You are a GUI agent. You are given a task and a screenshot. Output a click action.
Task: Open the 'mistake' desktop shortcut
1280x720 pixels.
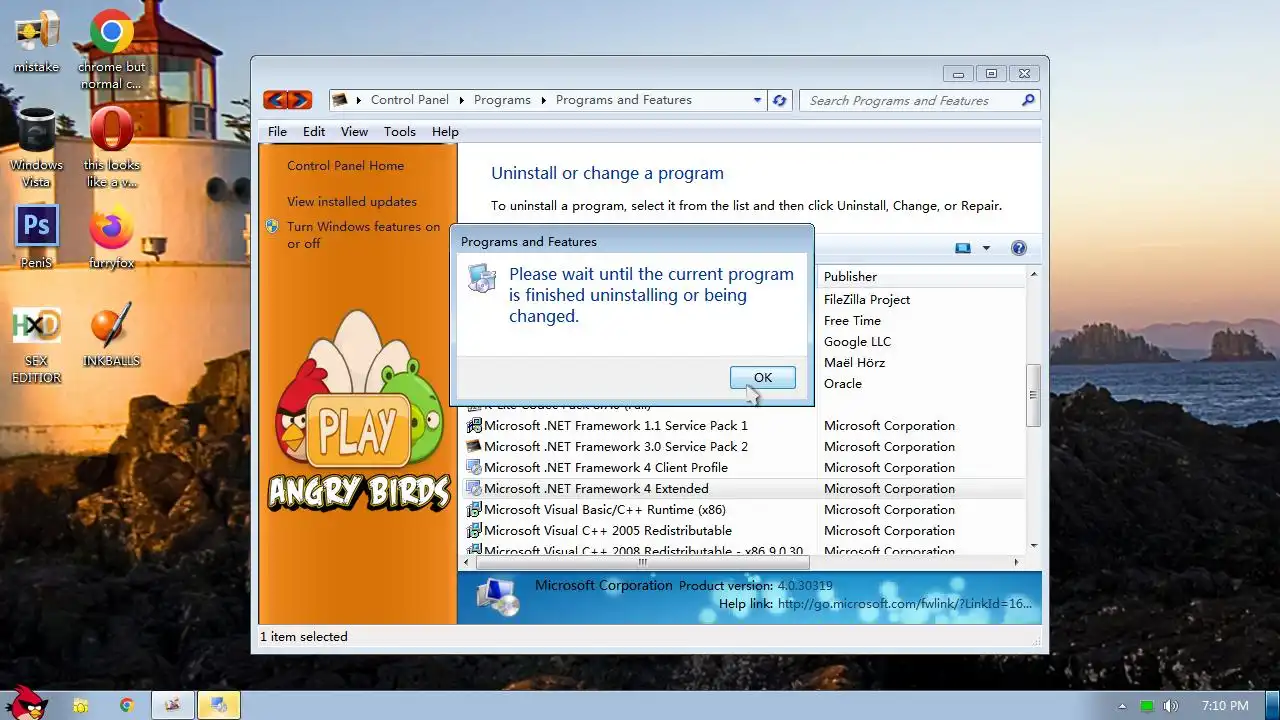(36, 41)
